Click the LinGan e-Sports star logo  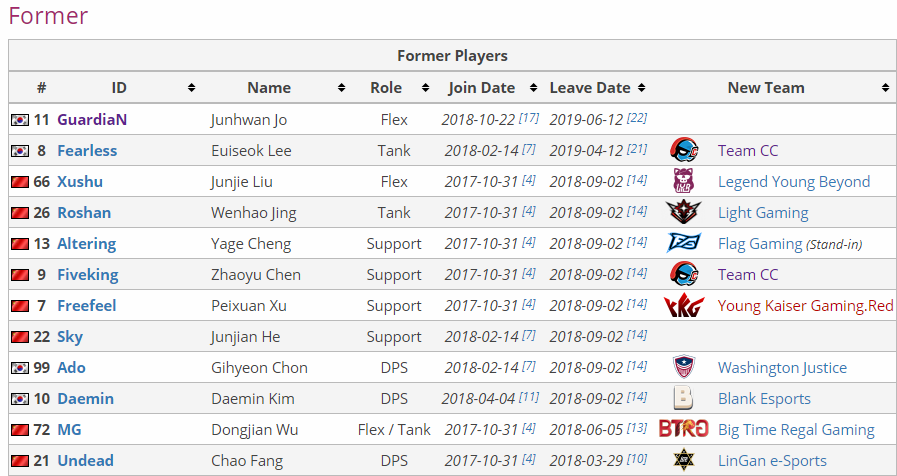click(684, 460)
